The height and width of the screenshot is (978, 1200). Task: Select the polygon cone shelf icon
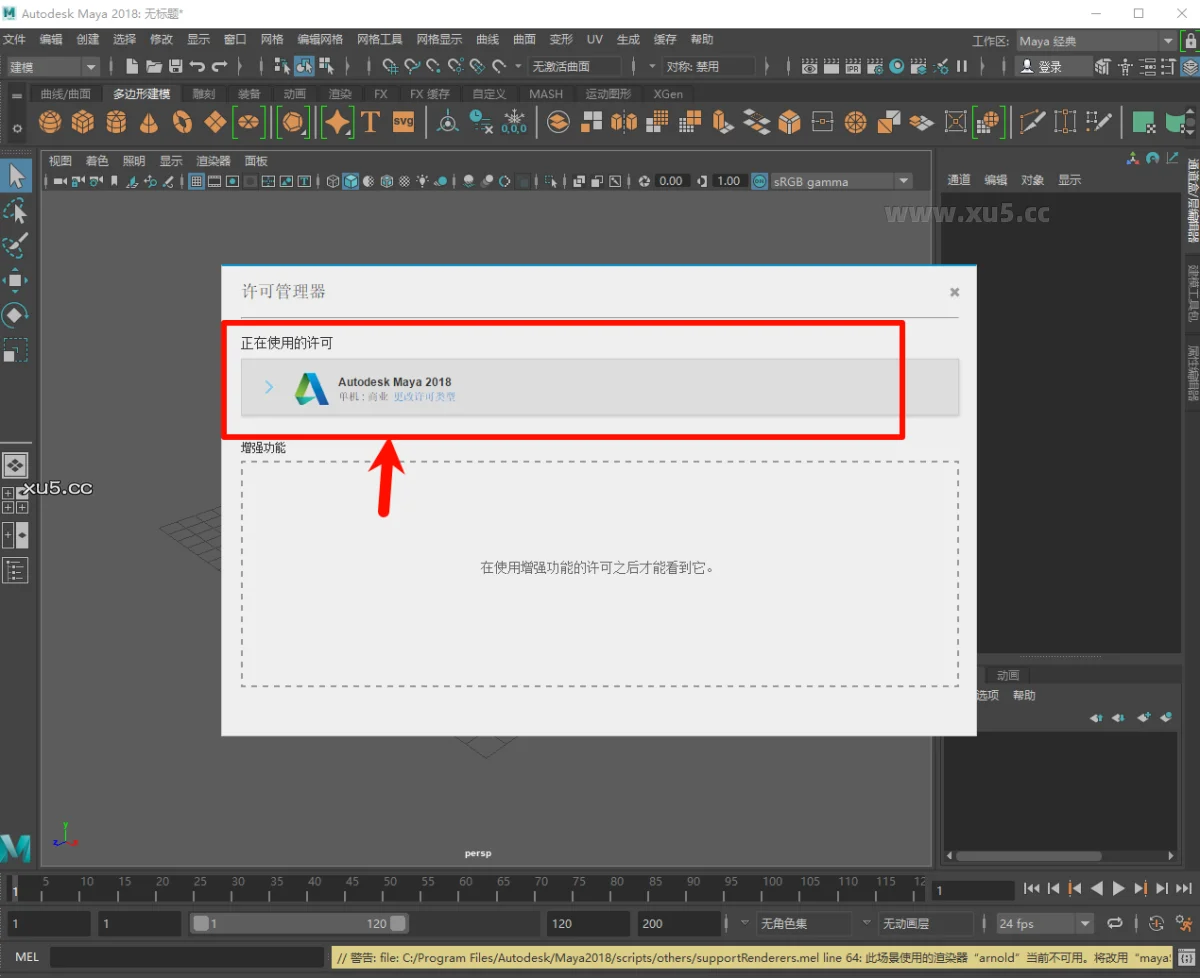(x=149, y=122)
